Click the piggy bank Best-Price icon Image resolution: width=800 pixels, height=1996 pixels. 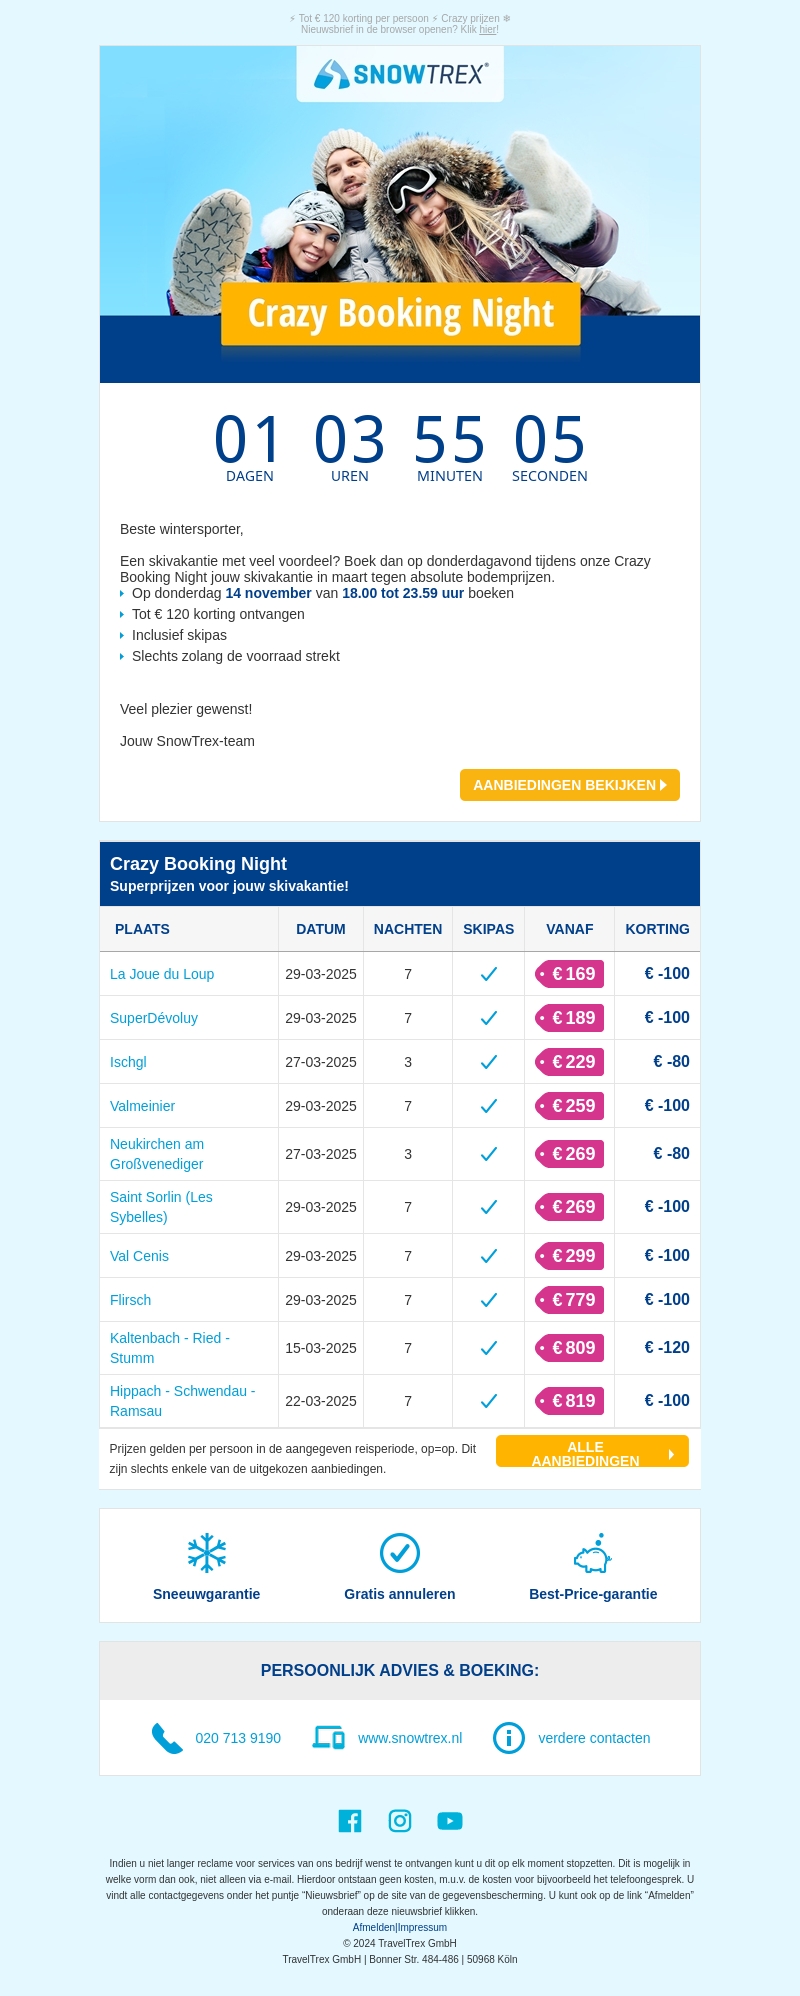593,1553
